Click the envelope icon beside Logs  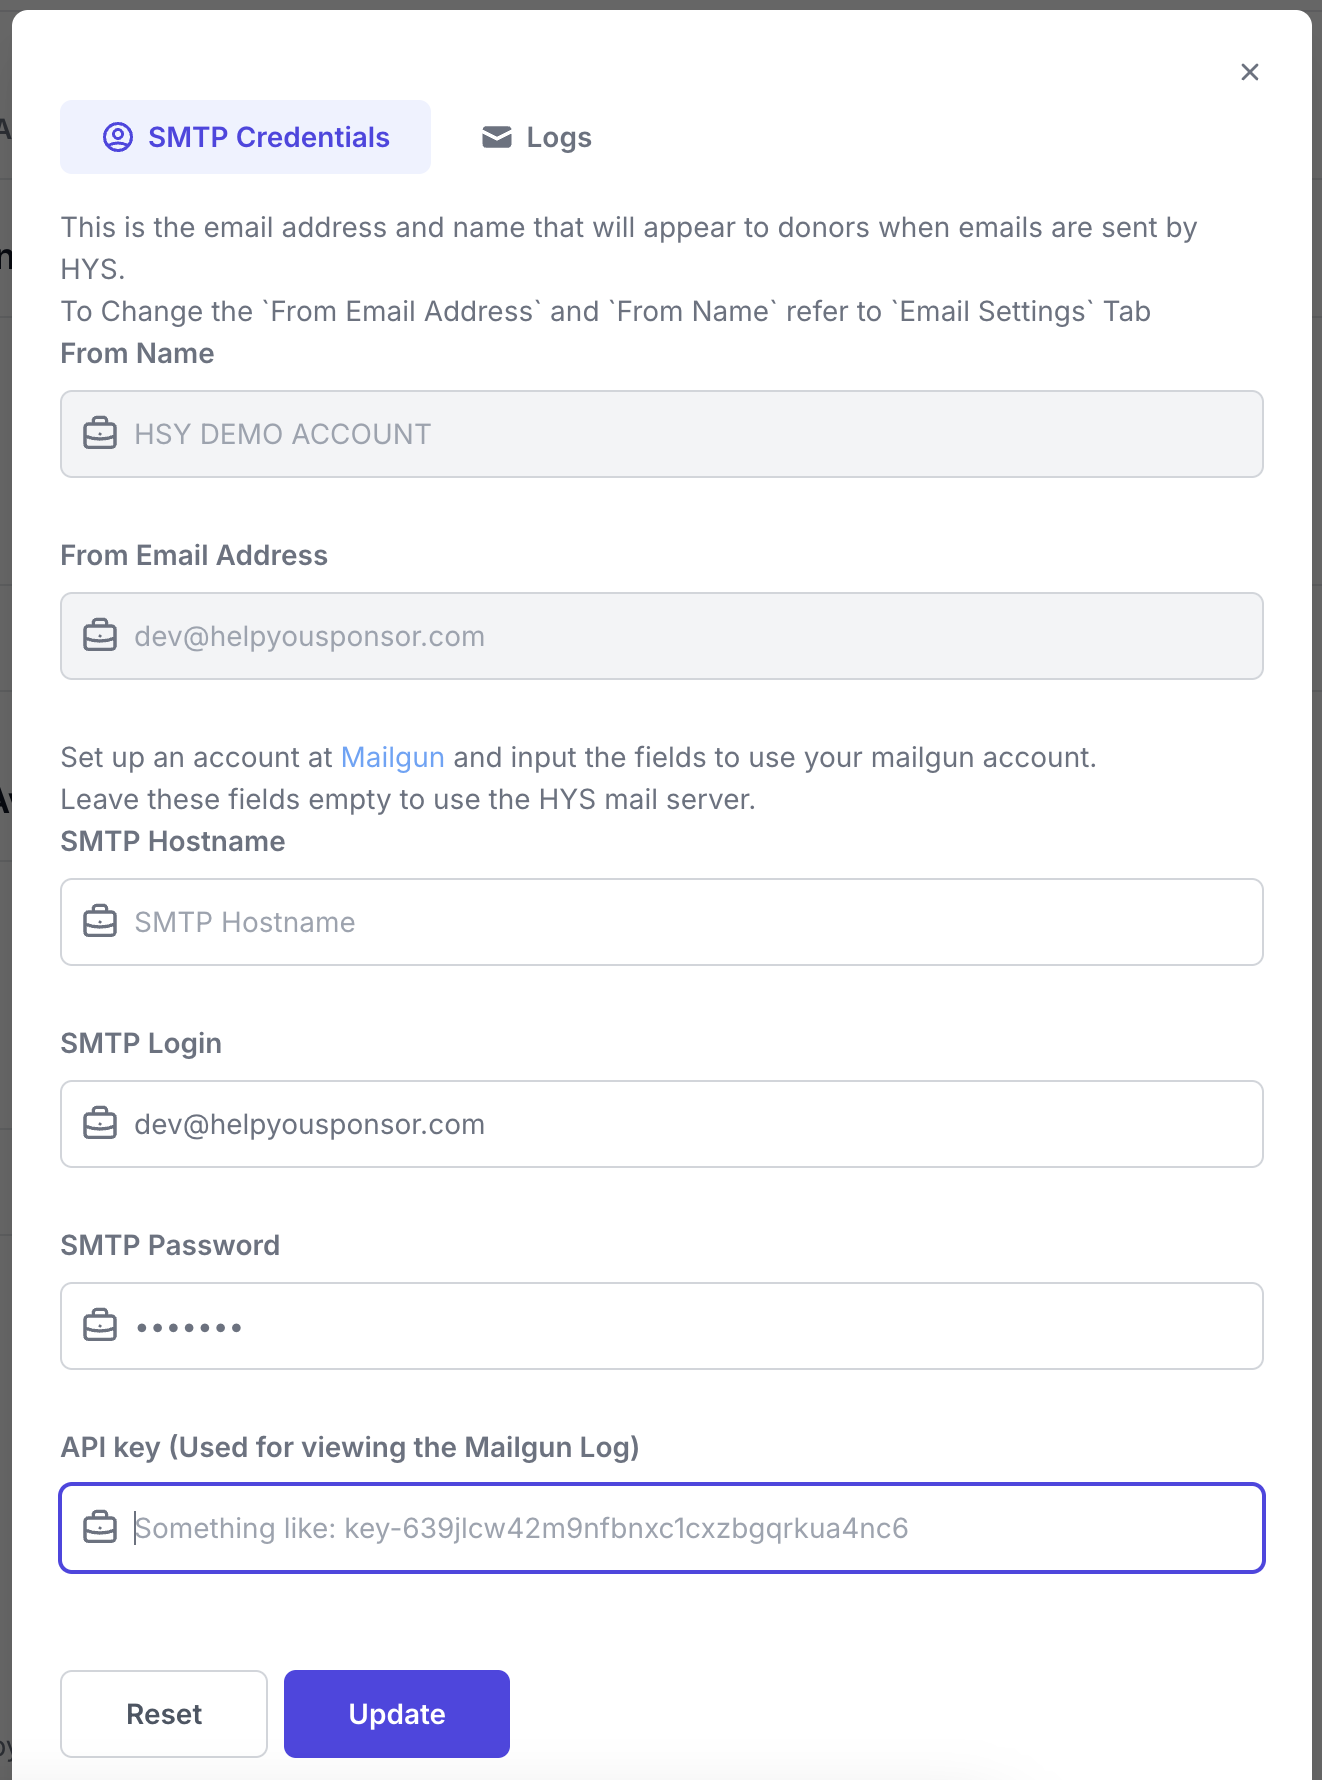click(497, 137)
